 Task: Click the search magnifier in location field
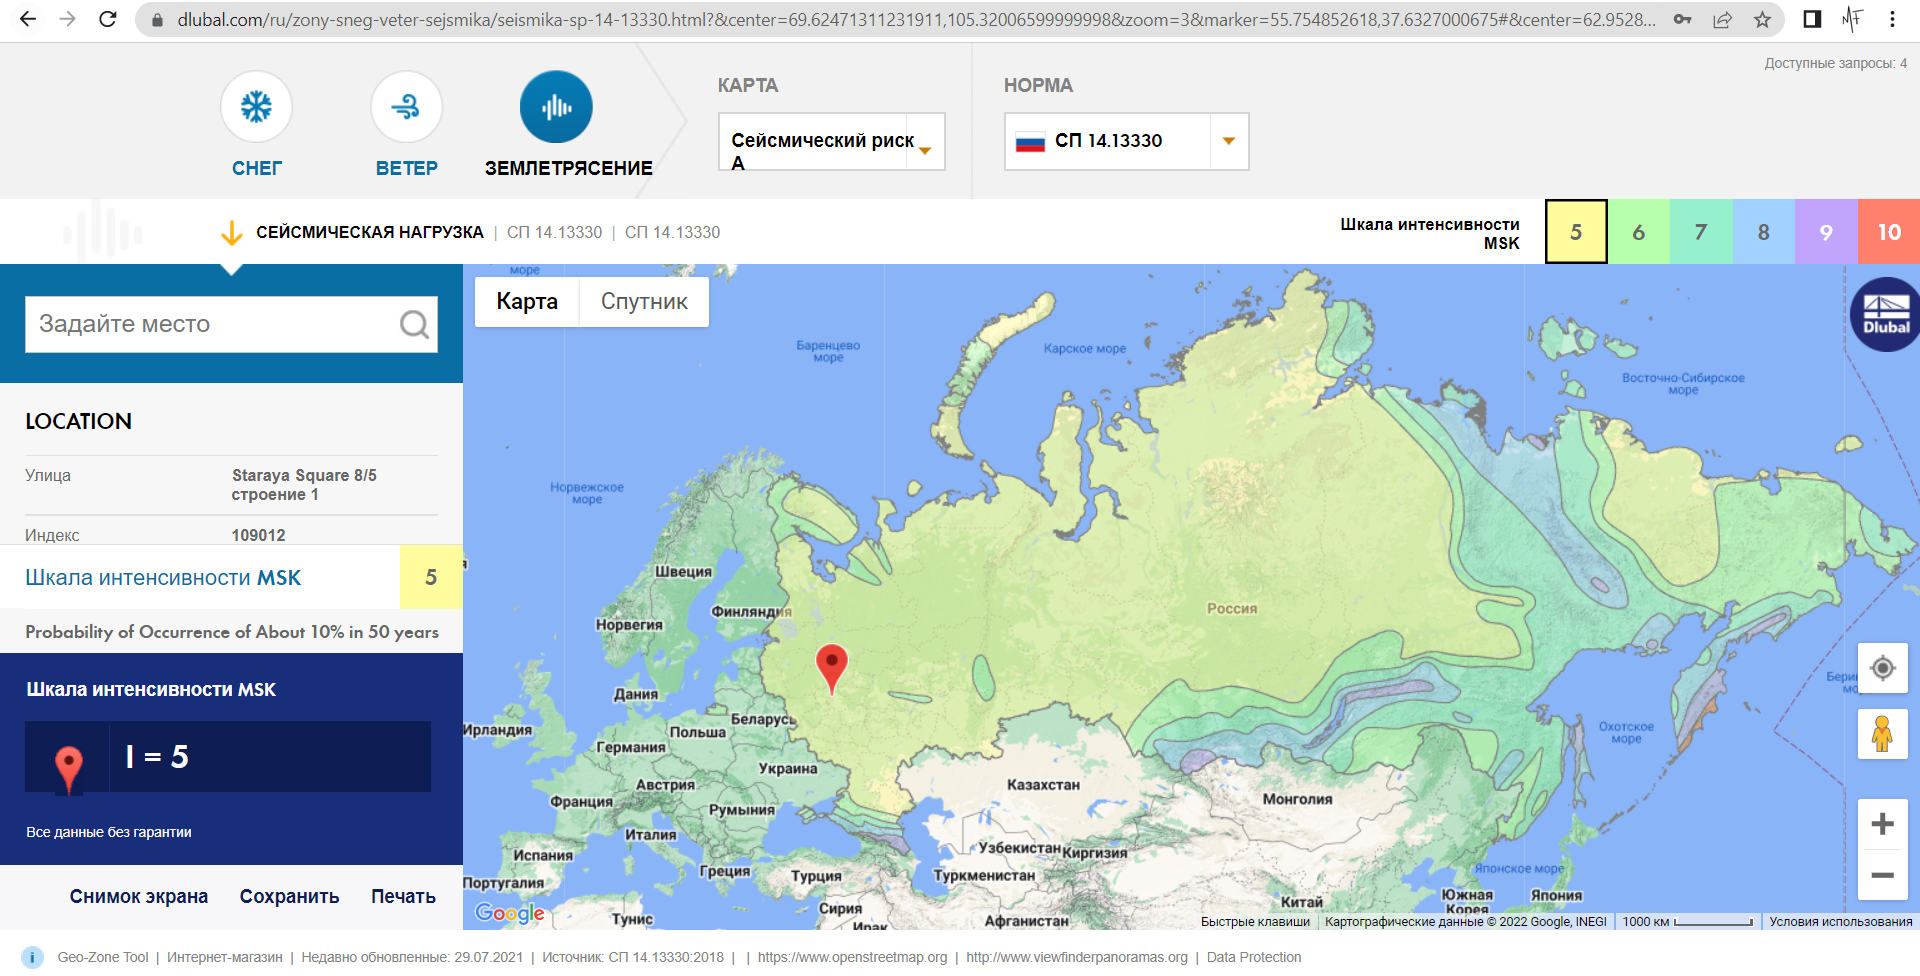414,324
